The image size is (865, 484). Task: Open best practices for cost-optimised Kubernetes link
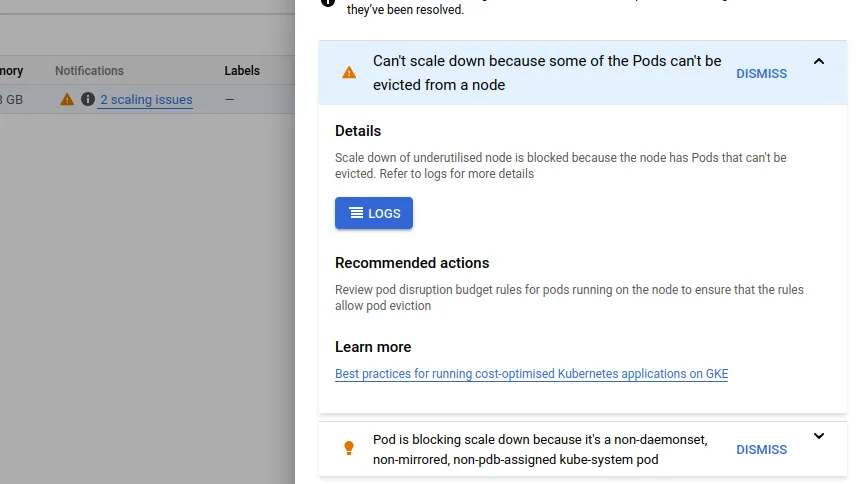531,374
